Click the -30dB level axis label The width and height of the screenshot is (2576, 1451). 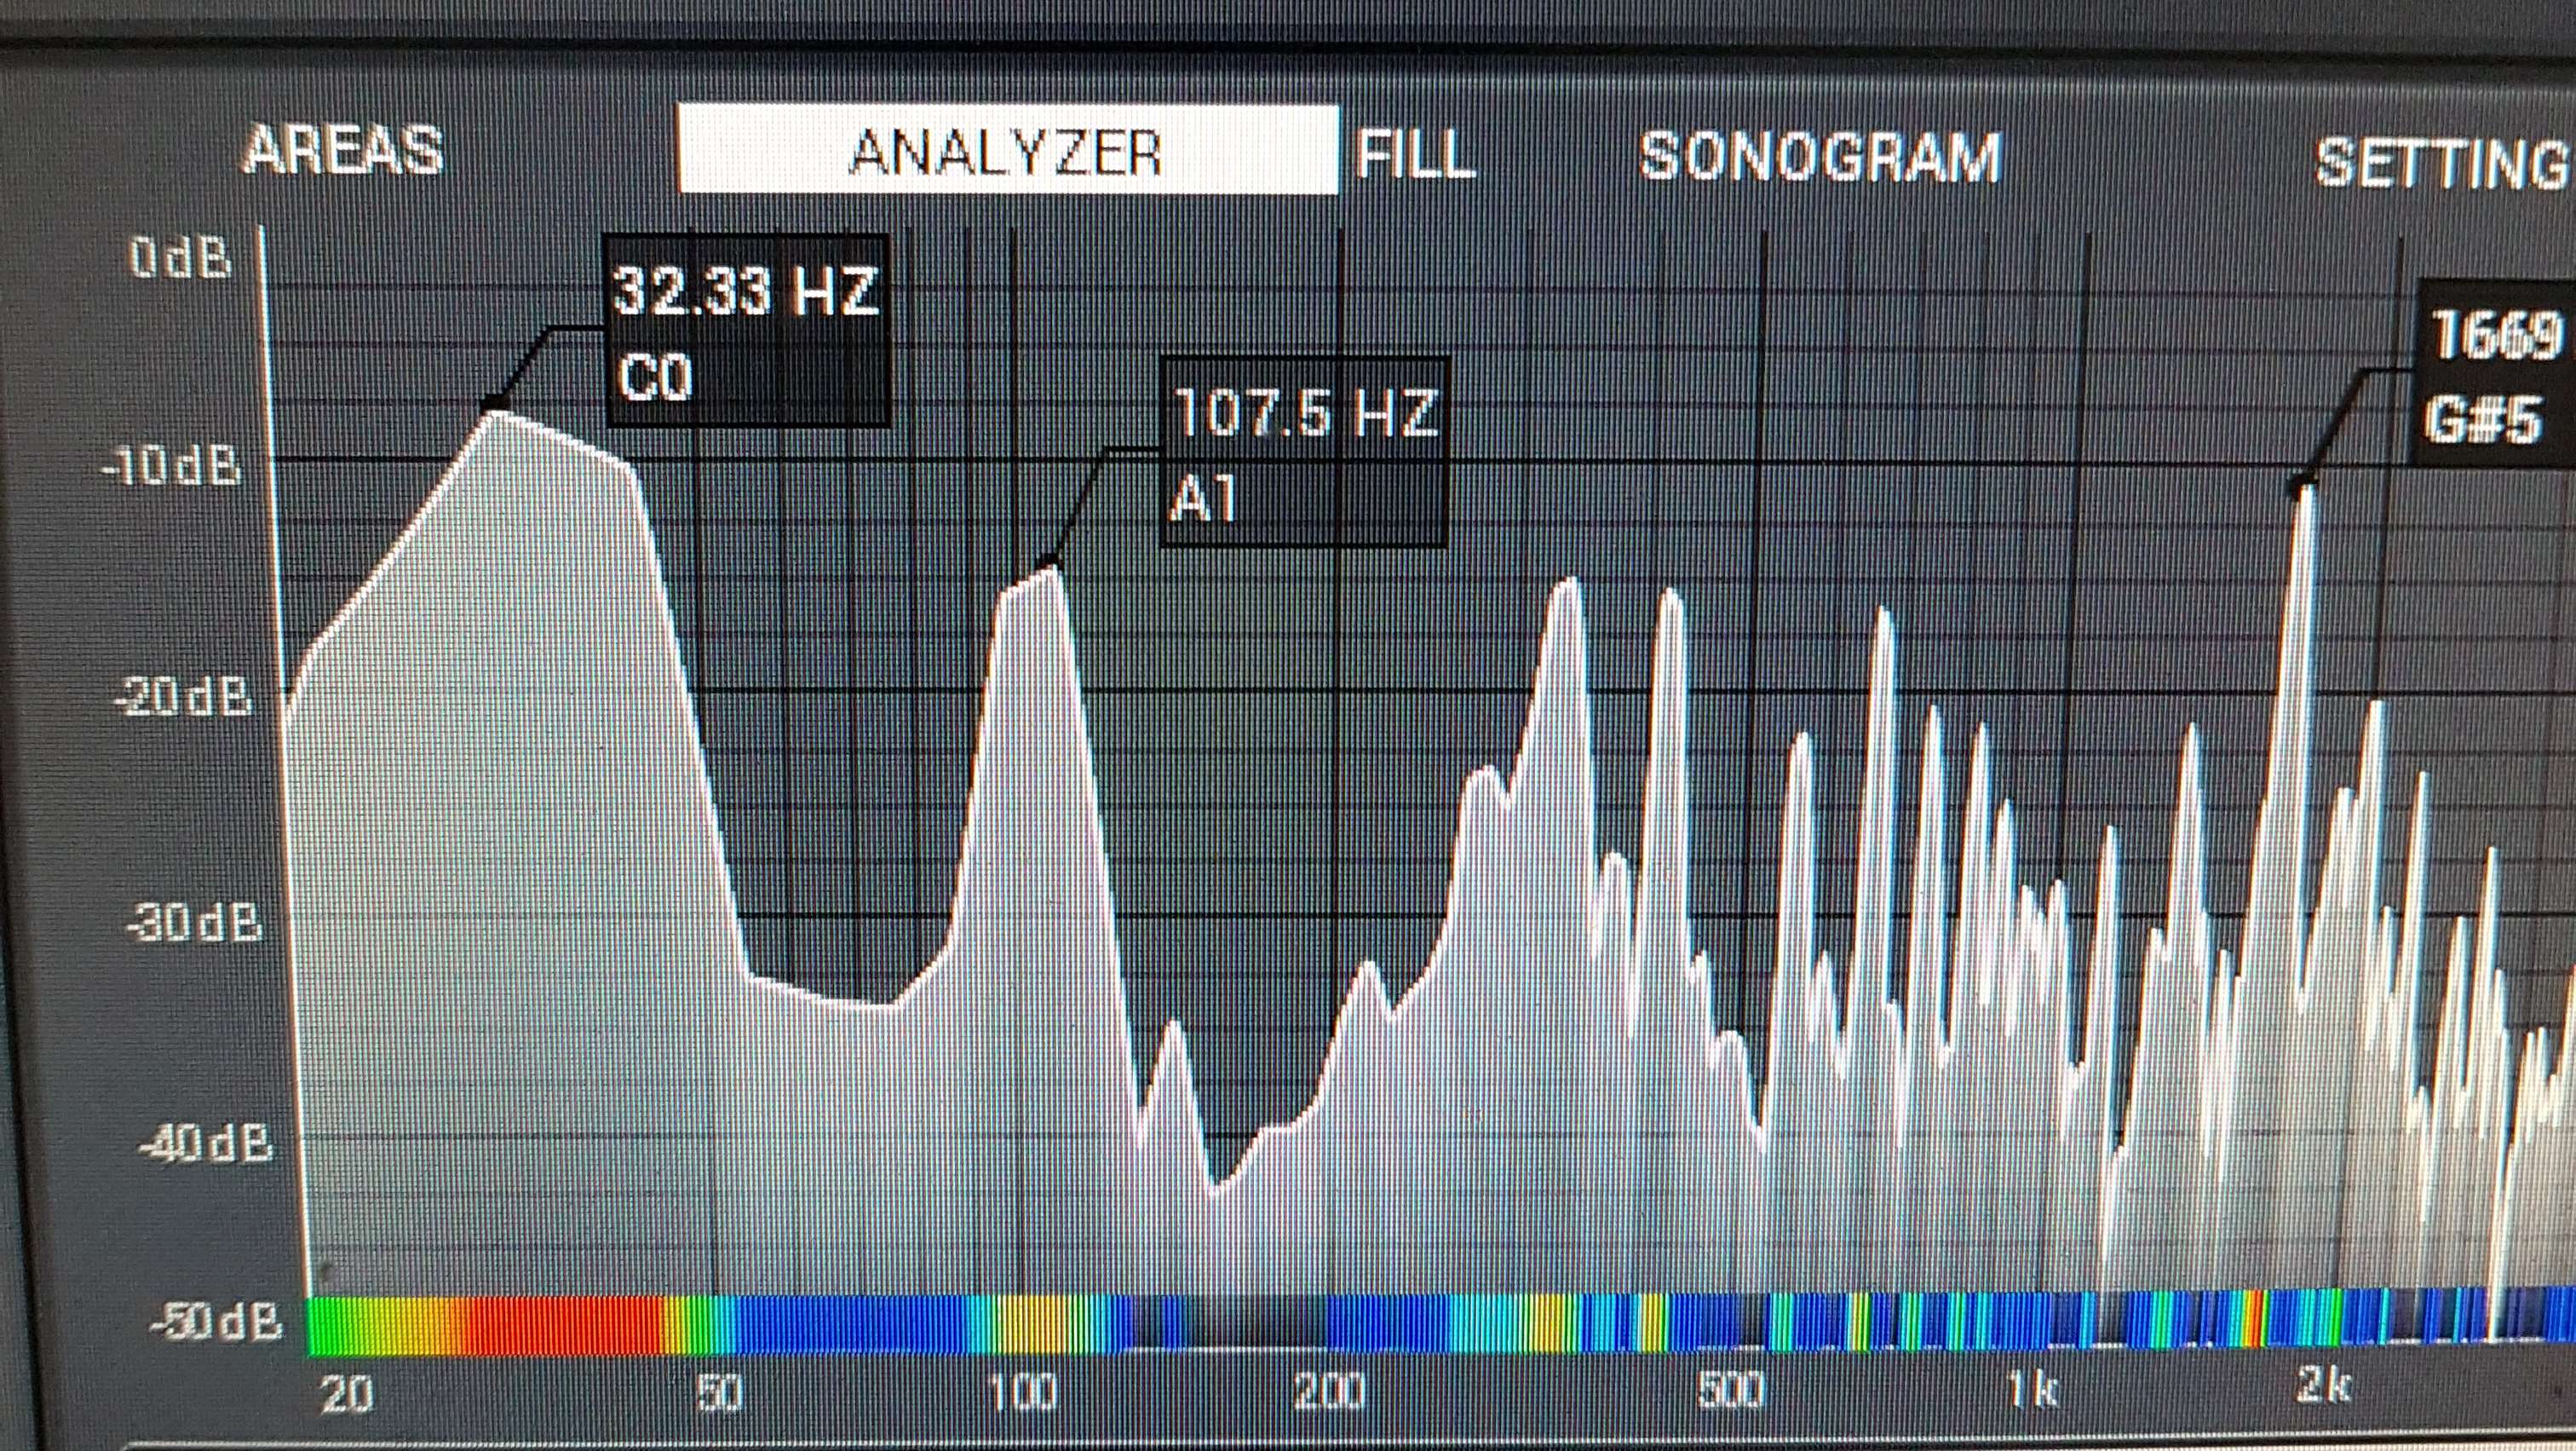195,922
